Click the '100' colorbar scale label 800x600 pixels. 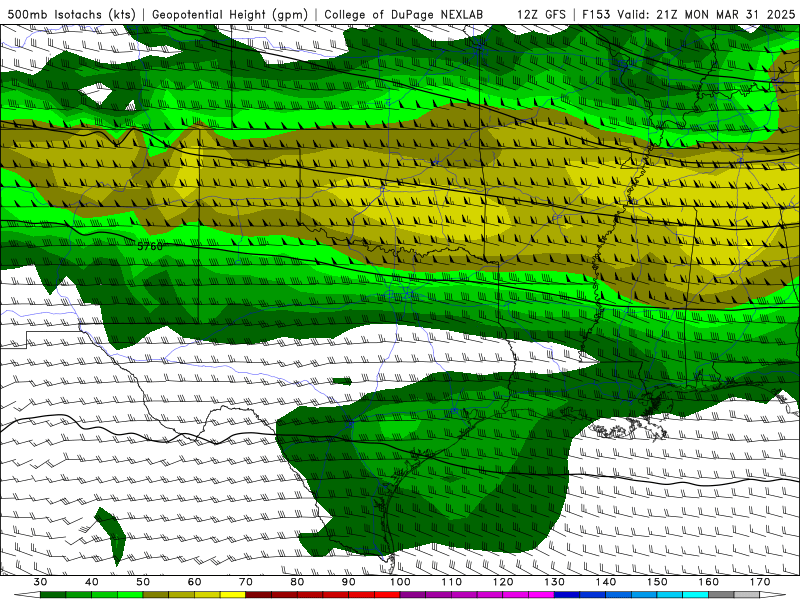[x=400, y=582]
